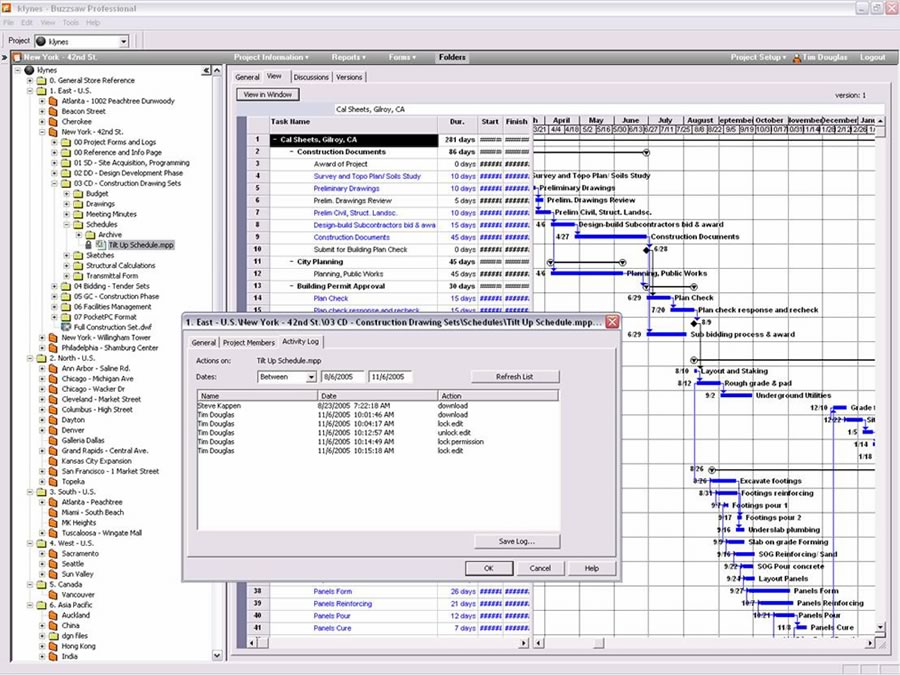Switch to the Discussions tab
Screen dimensions: 900x675
point(311,77)
